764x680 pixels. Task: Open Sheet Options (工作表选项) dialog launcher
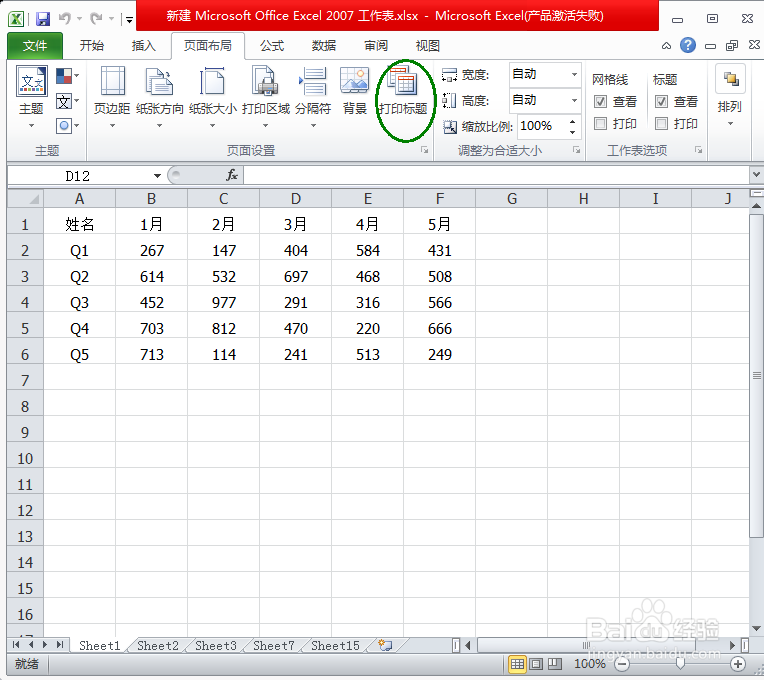click(x=699, y=150)
